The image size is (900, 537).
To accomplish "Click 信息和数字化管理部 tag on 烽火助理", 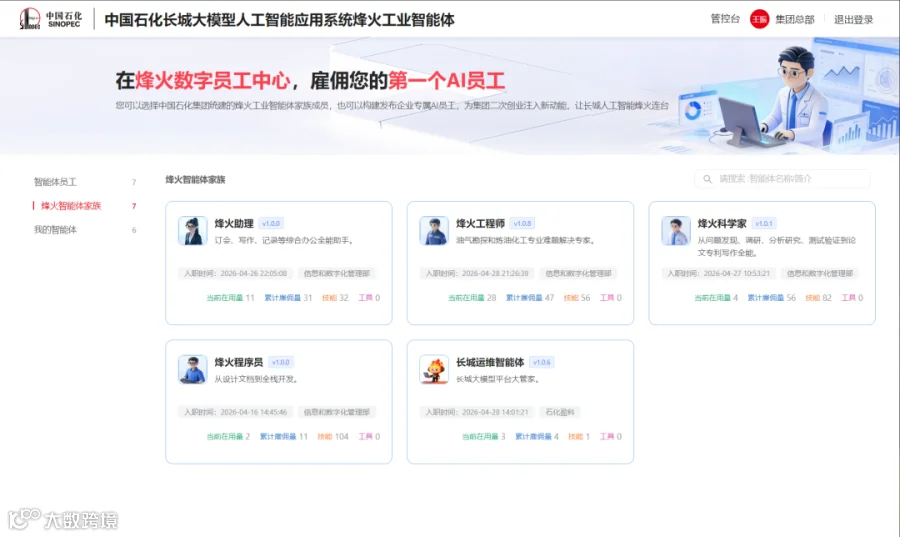I will pyautogui.click(x=336, y=273).
